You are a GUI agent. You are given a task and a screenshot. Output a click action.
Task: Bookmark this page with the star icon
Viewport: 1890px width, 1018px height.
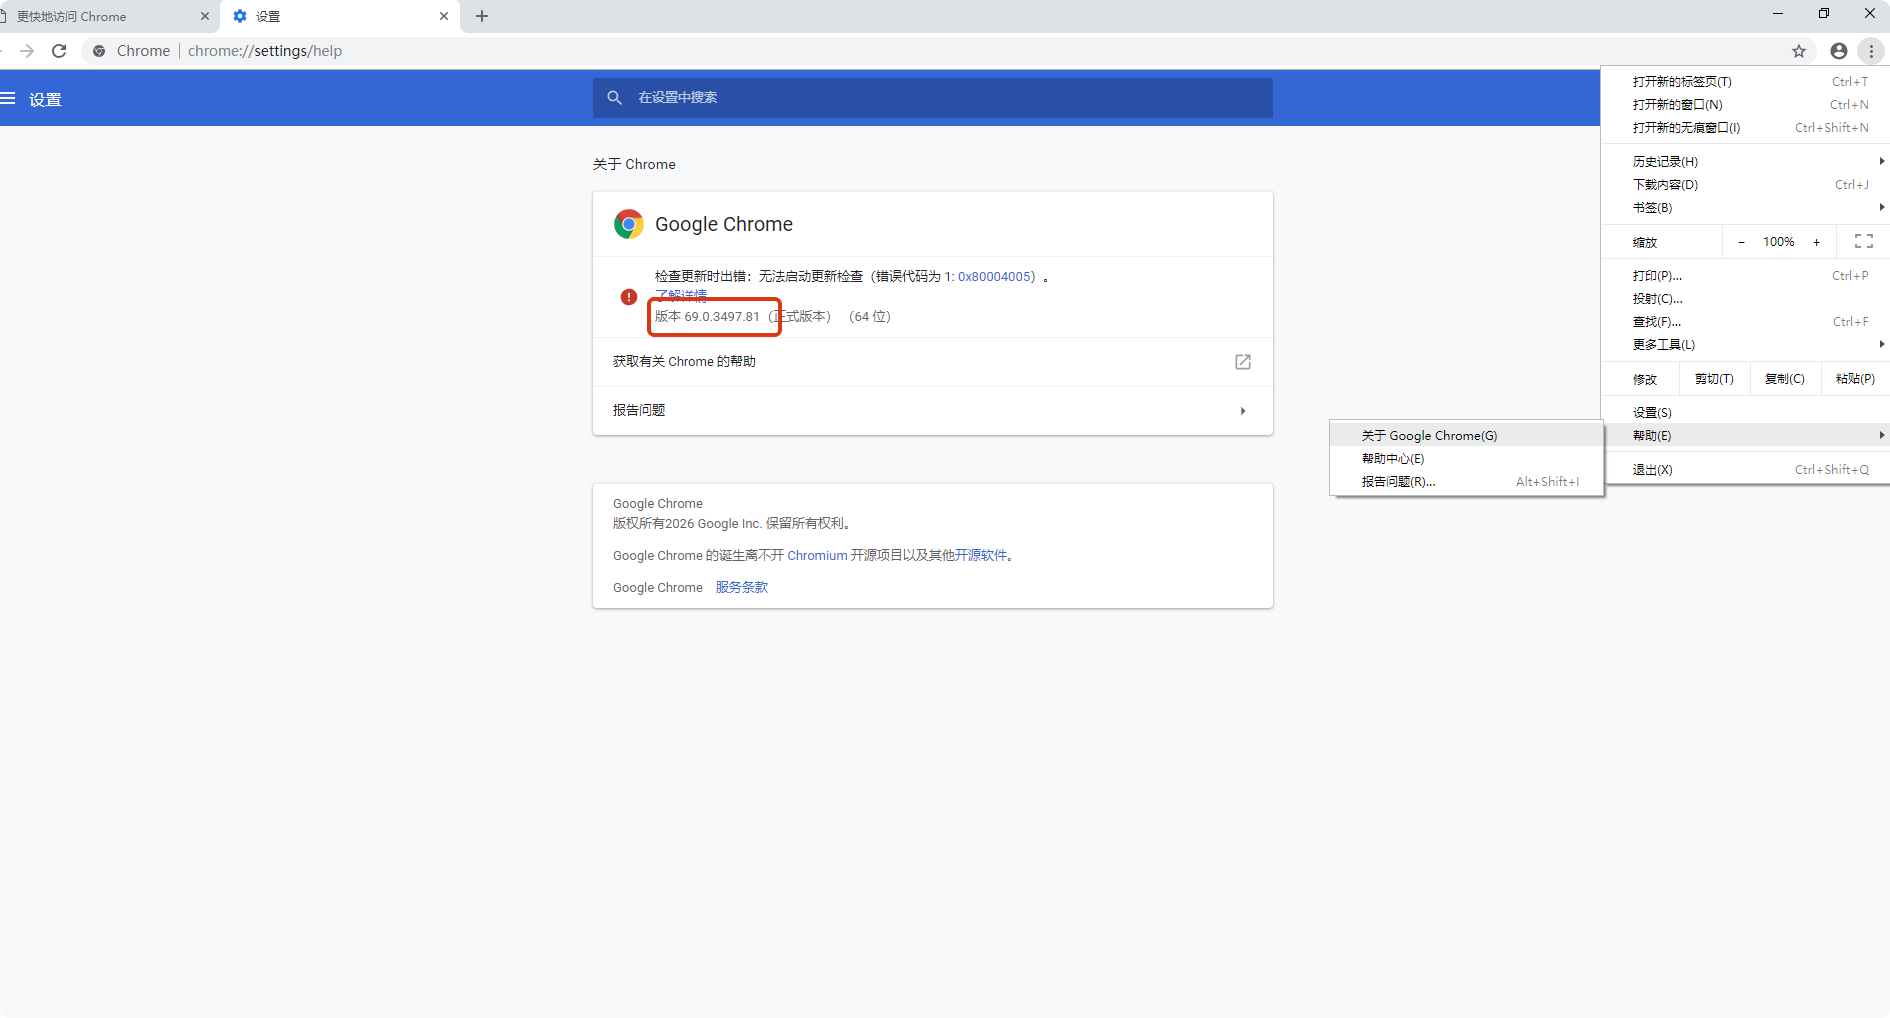point(1799,51)
